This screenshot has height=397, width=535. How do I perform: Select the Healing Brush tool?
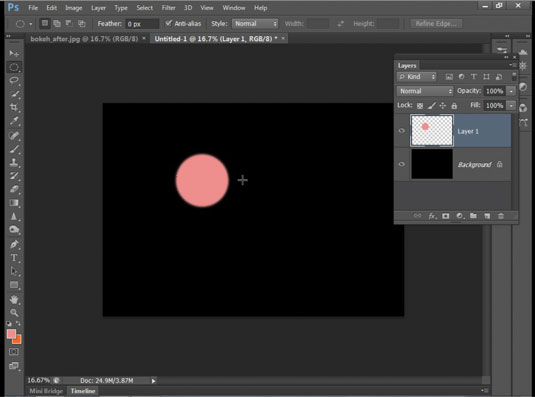pyautogui.click(x=14, y=136)
